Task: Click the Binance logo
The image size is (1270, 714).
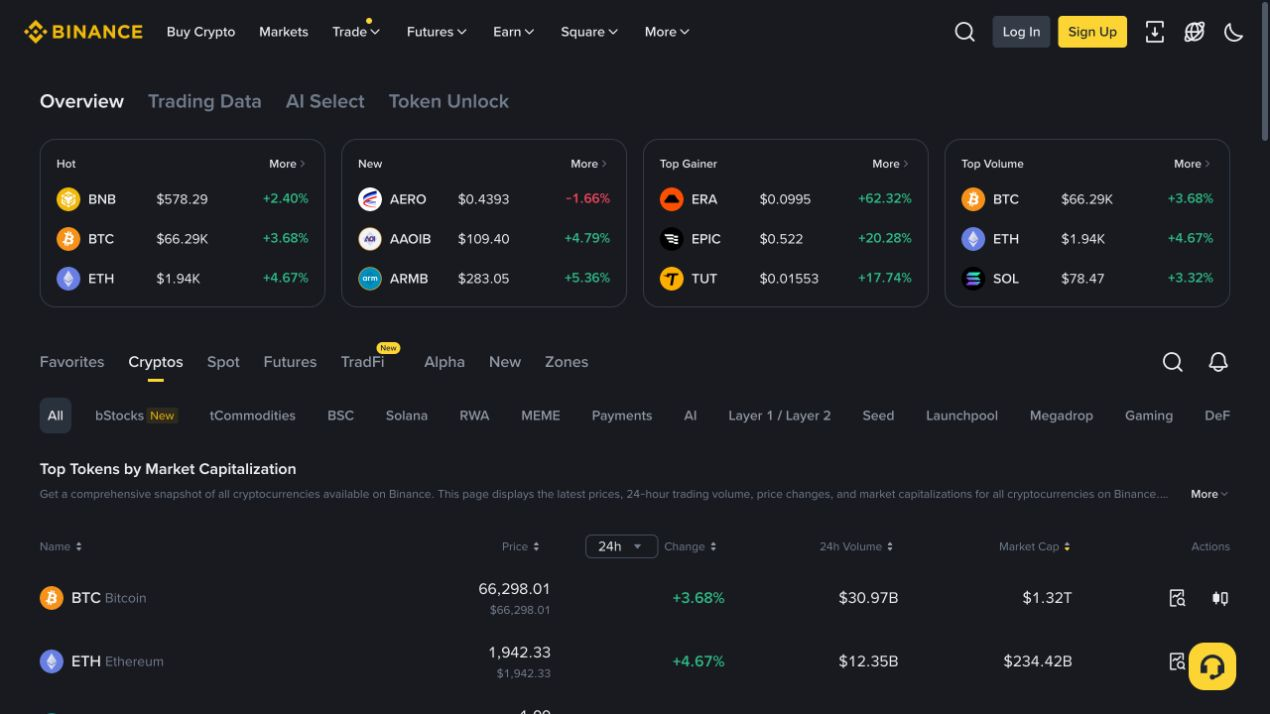Action: pos(83,32)
